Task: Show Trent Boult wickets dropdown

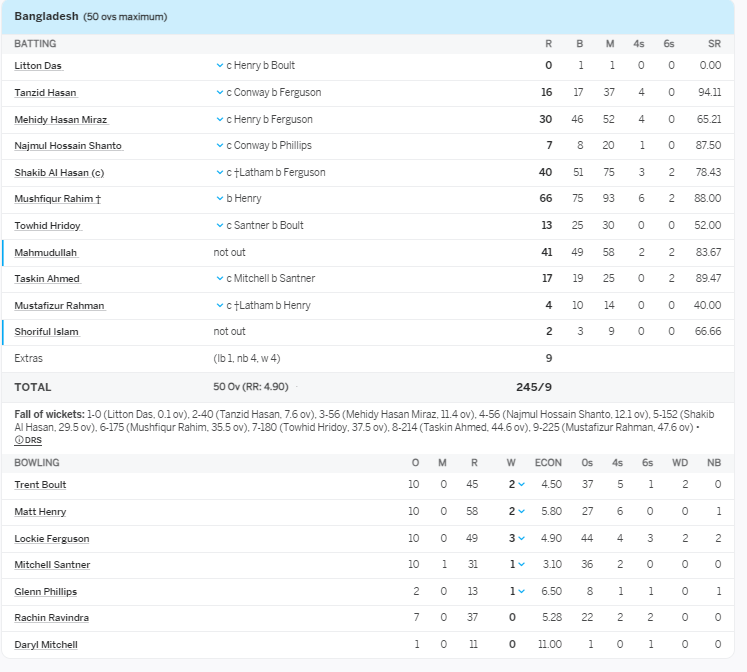Action: pyautogui.click(x=521, y=485)
